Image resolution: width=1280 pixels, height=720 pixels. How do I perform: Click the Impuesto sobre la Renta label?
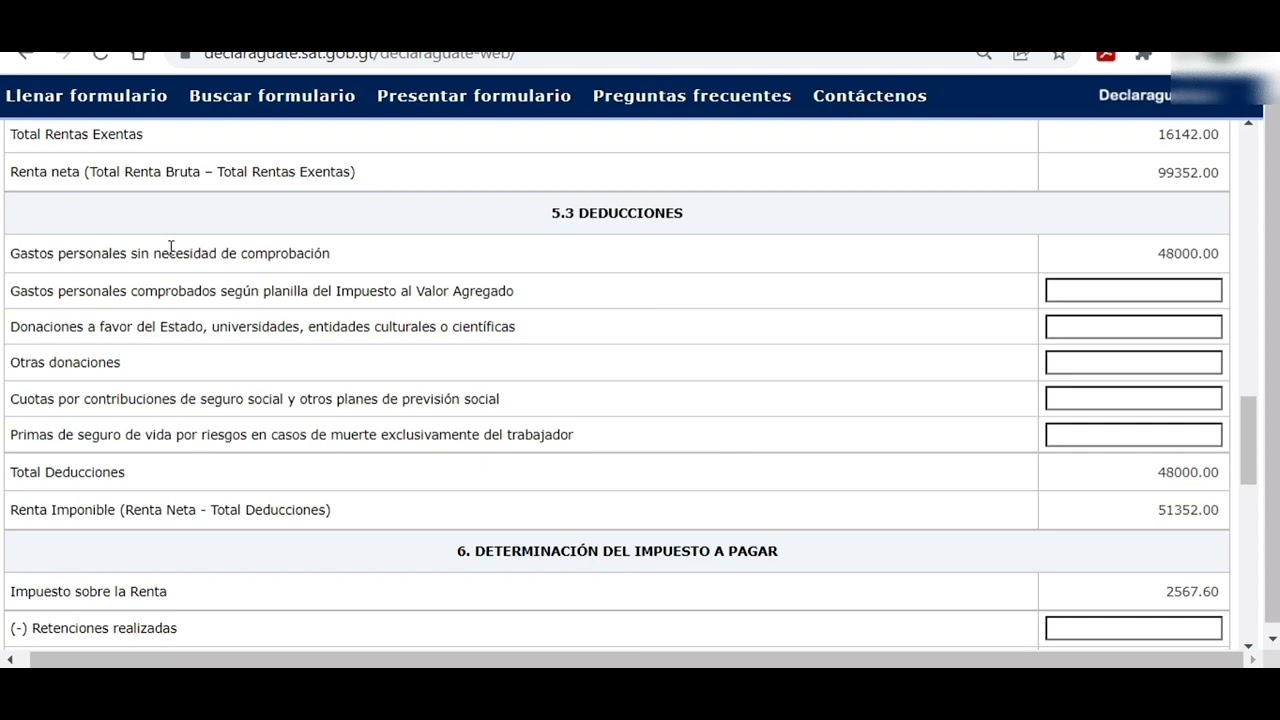88,592
